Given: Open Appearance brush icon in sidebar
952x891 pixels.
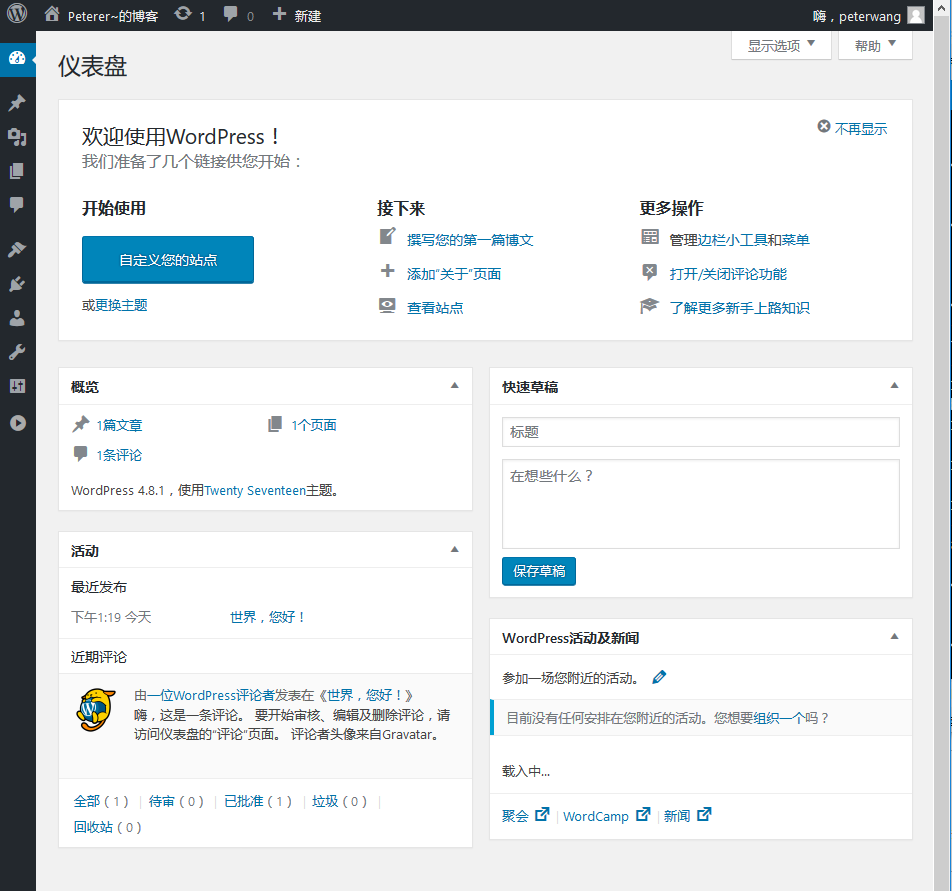Looking at the screenshot, I should [x=17, y=249].
